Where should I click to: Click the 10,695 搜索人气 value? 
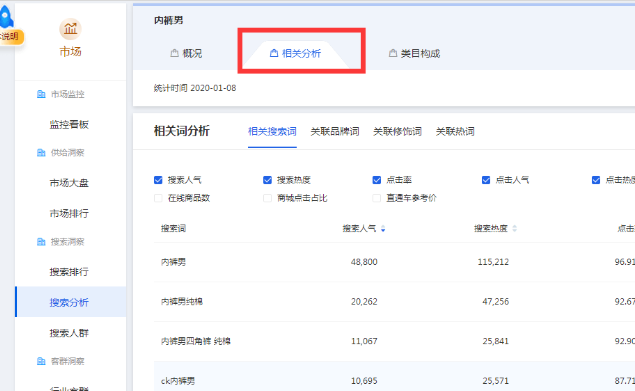(x=364, y=381)
